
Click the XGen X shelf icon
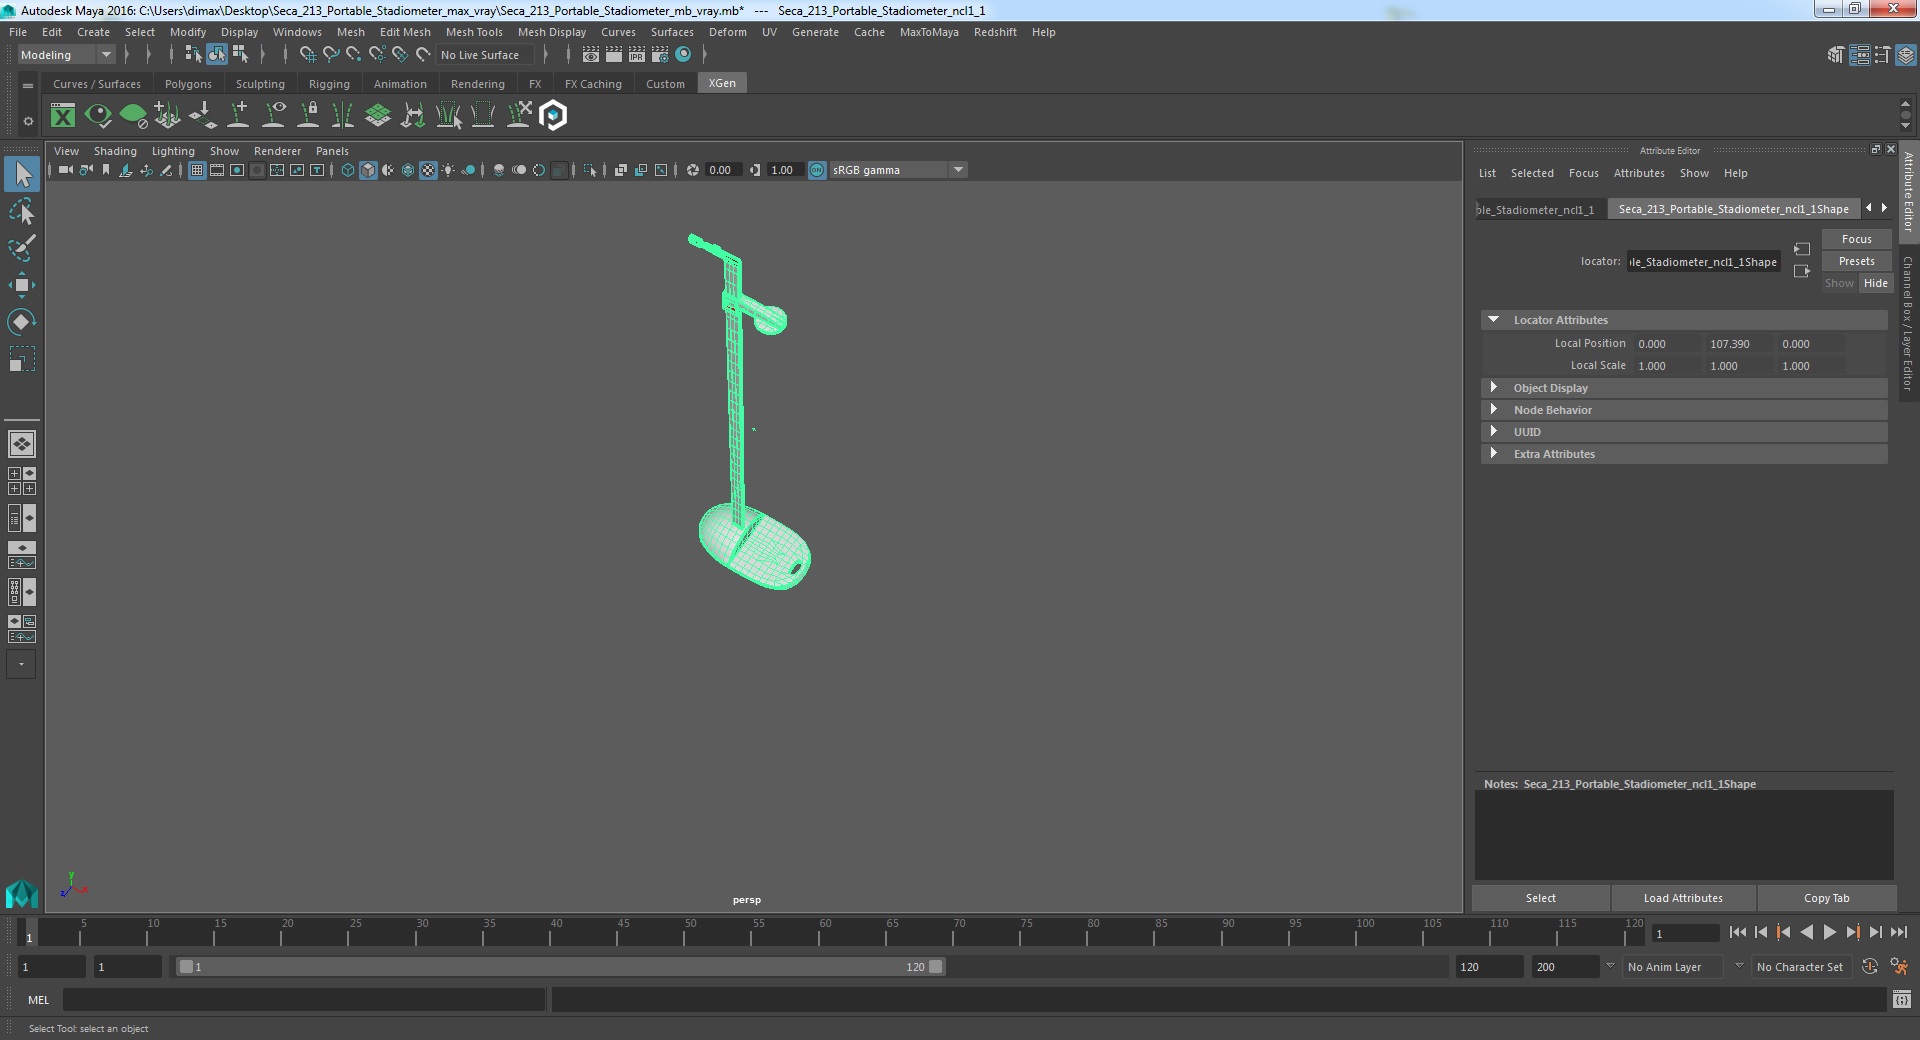click(x=63, y=116)
